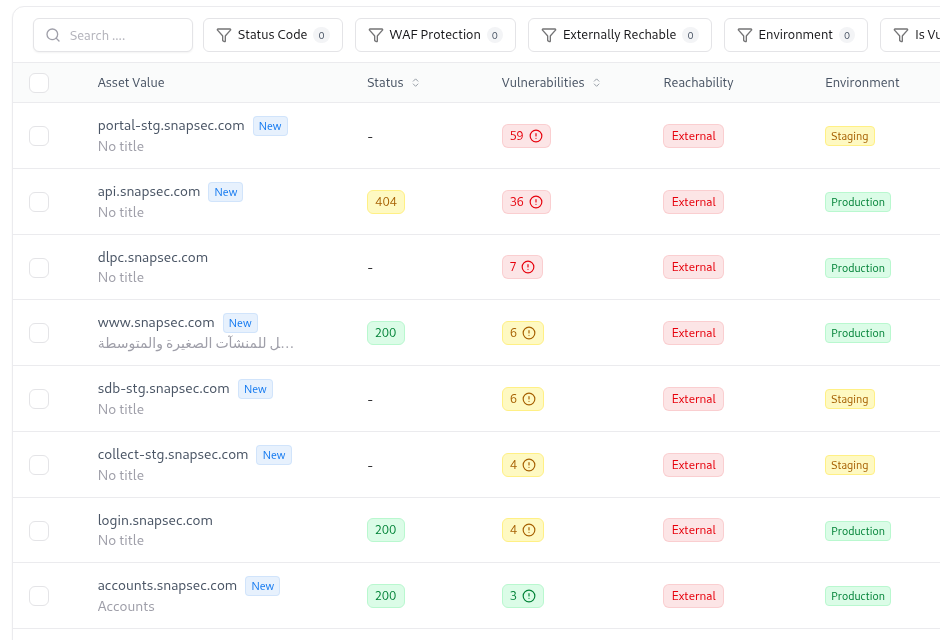Open the api.snapsec.com asset
Image resolution: width=940 pixels, height=640 pixels.
pyautogui.click(x=149, y=192)
